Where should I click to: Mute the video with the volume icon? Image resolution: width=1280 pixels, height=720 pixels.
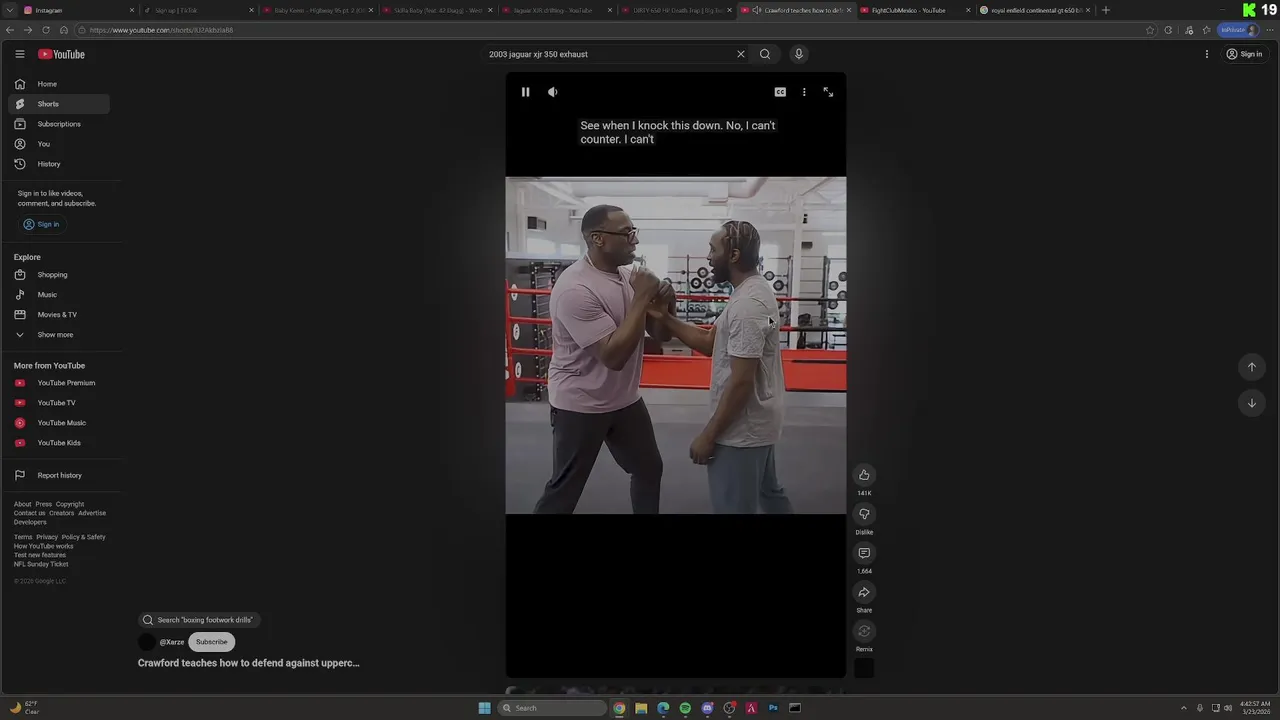point(552,92)
